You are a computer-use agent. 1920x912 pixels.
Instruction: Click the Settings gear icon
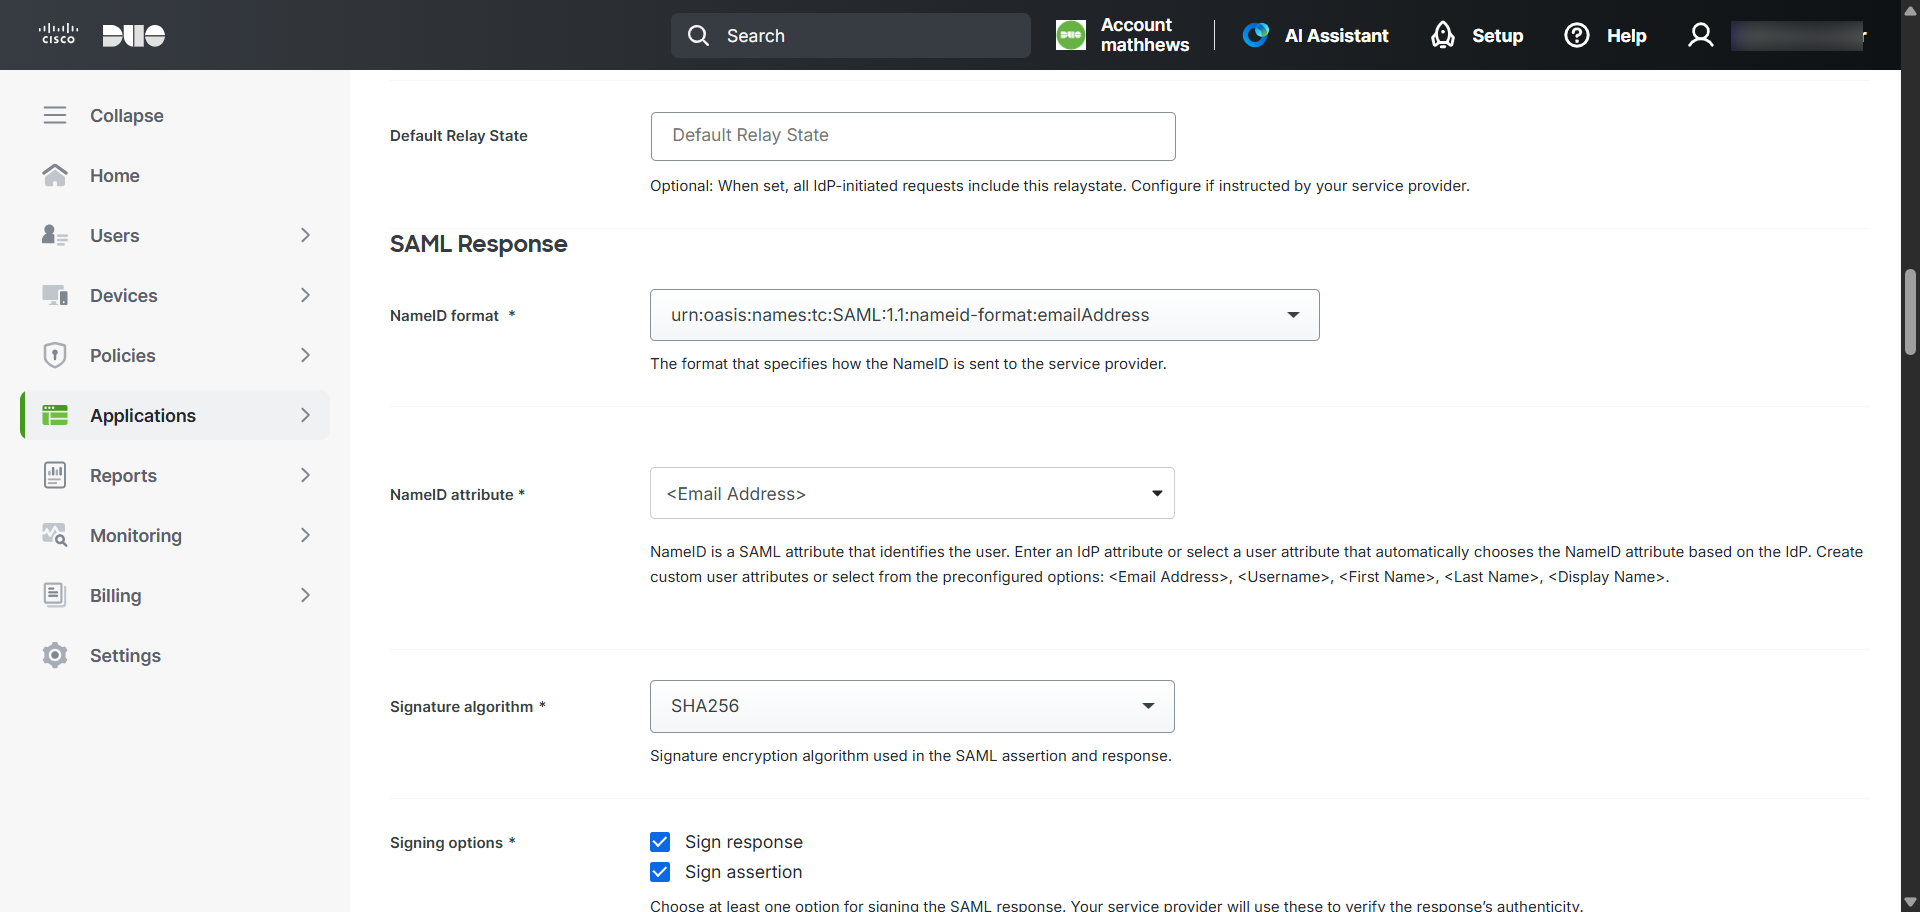(x=55, y=655)
